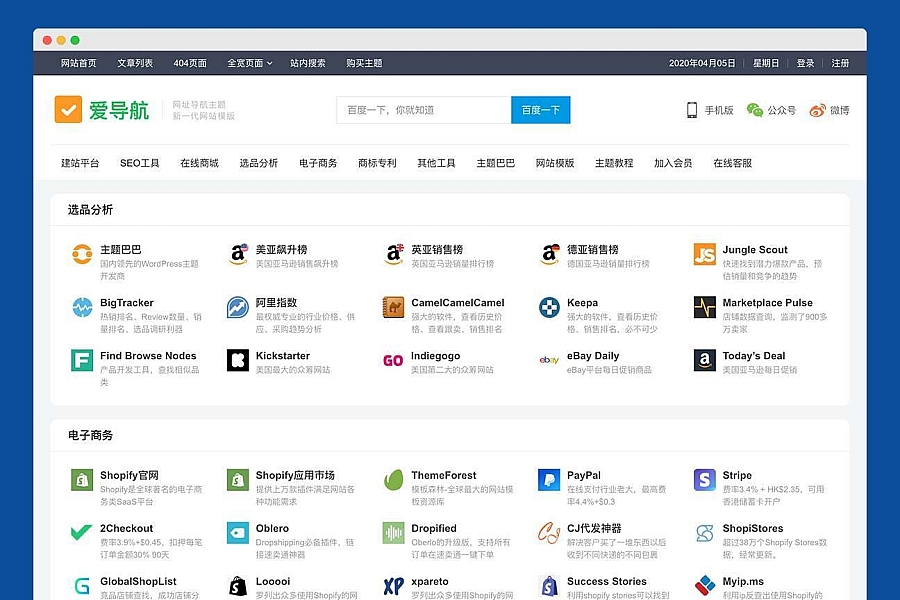900x600 pixels.
Task: Click the BigTracker icon
Action: pyautogui.click(x=82, y=307)
